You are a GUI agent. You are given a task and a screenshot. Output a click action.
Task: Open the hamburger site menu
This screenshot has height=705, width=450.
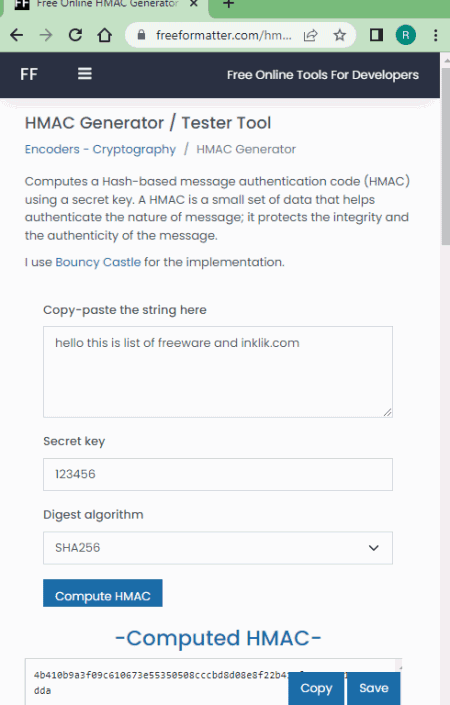tap(85, 74)
